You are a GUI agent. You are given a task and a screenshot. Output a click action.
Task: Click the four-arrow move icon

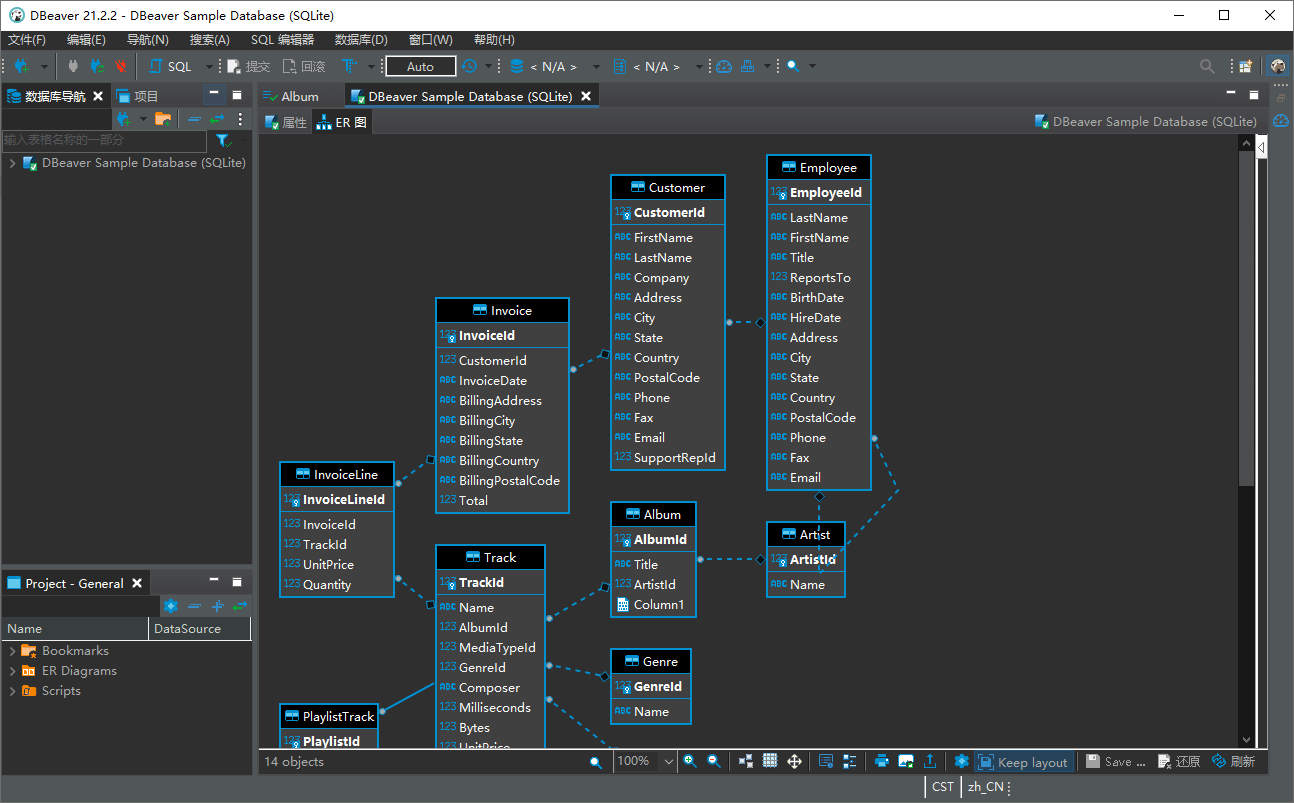(795, 761)
